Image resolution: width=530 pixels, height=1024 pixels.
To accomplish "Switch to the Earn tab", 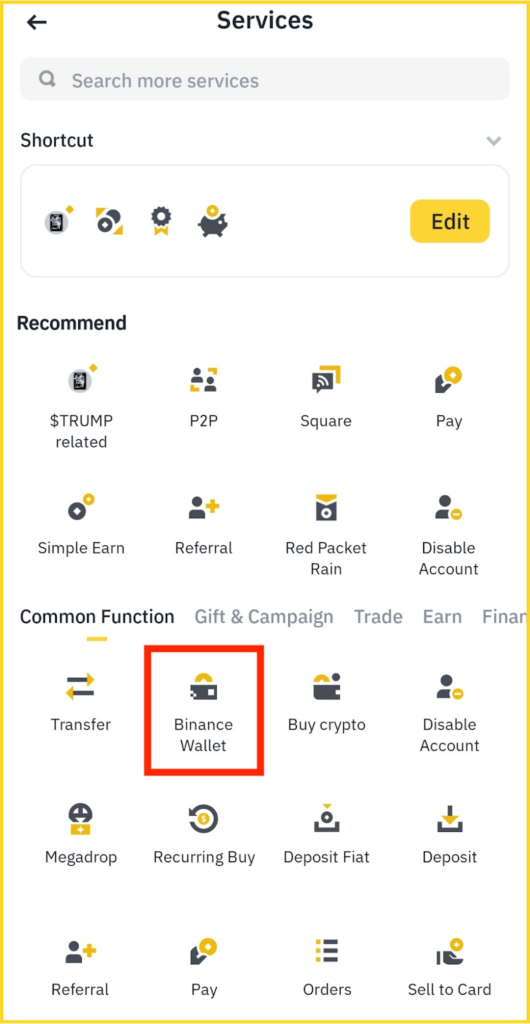I will [x=442, y=616].
